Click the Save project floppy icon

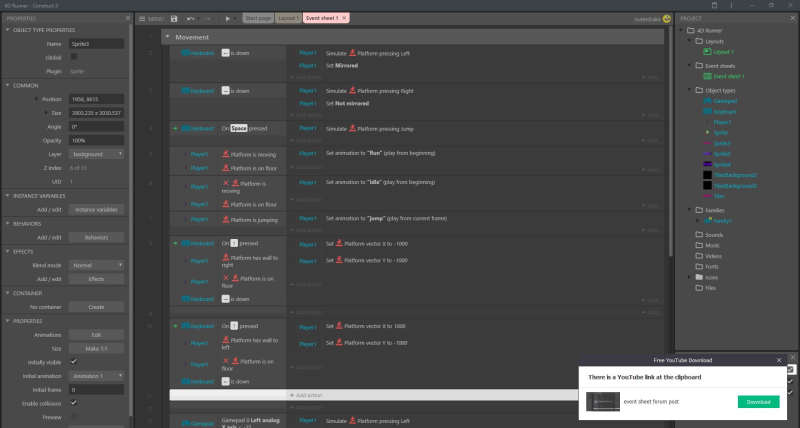[x=174, y=18]
